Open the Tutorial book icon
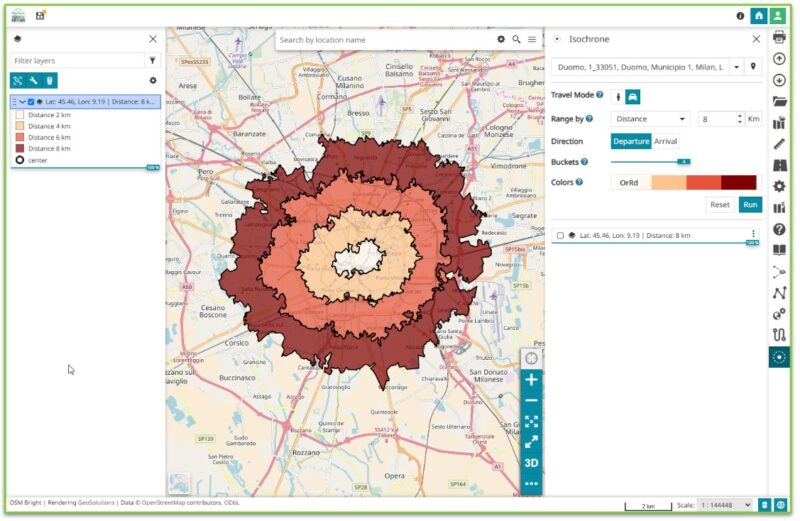 coord(779,250)
